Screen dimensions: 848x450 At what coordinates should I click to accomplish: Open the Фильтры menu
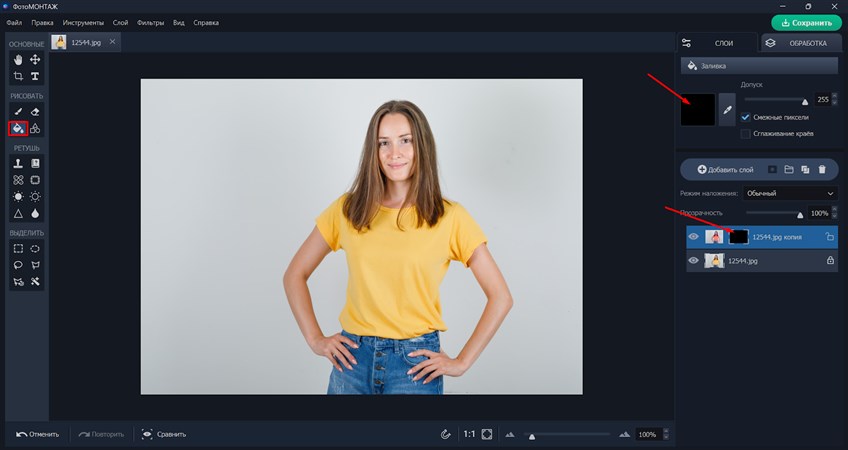tap(152, 22)
